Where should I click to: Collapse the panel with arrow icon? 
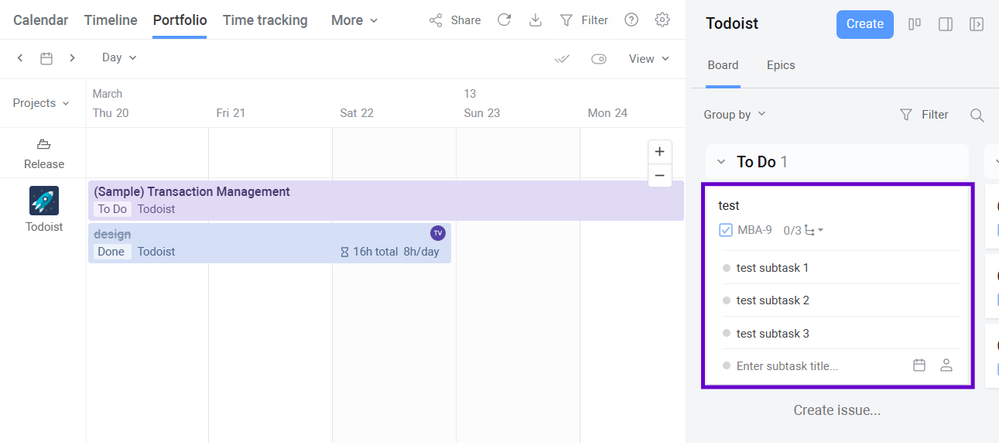976,24
